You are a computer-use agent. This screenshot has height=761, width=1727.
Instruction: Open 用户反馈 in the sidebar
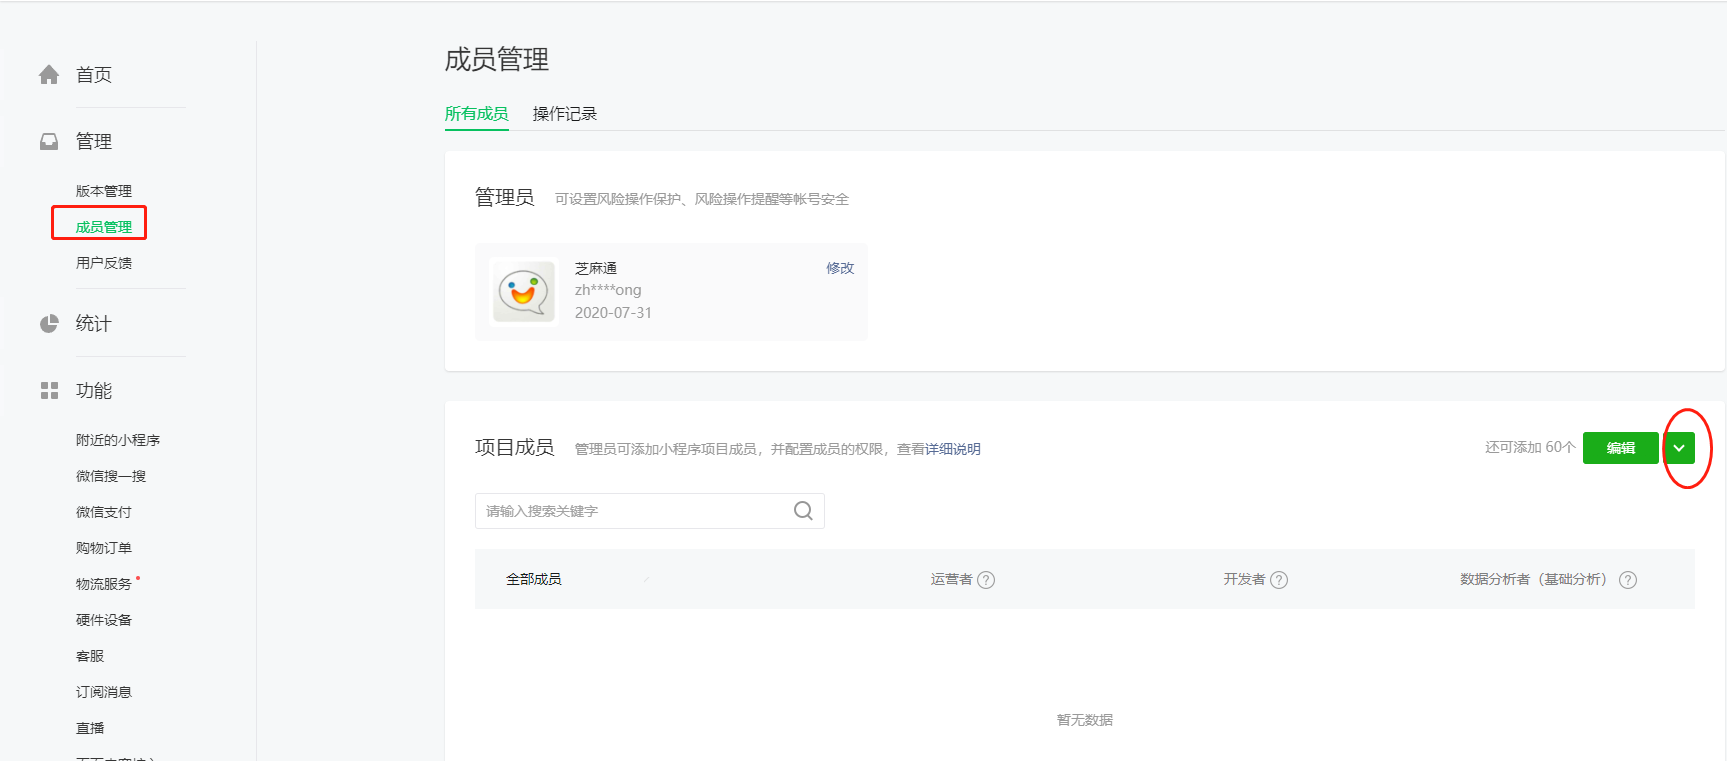point(104,263)
